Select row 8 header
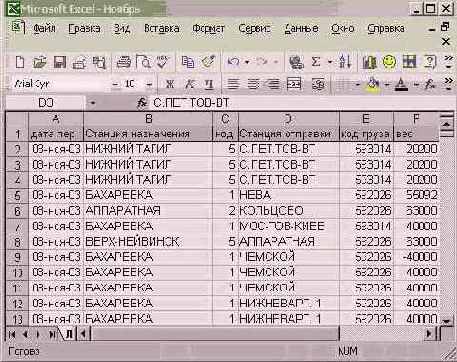 pyautogui.click(x=17, y=242)
